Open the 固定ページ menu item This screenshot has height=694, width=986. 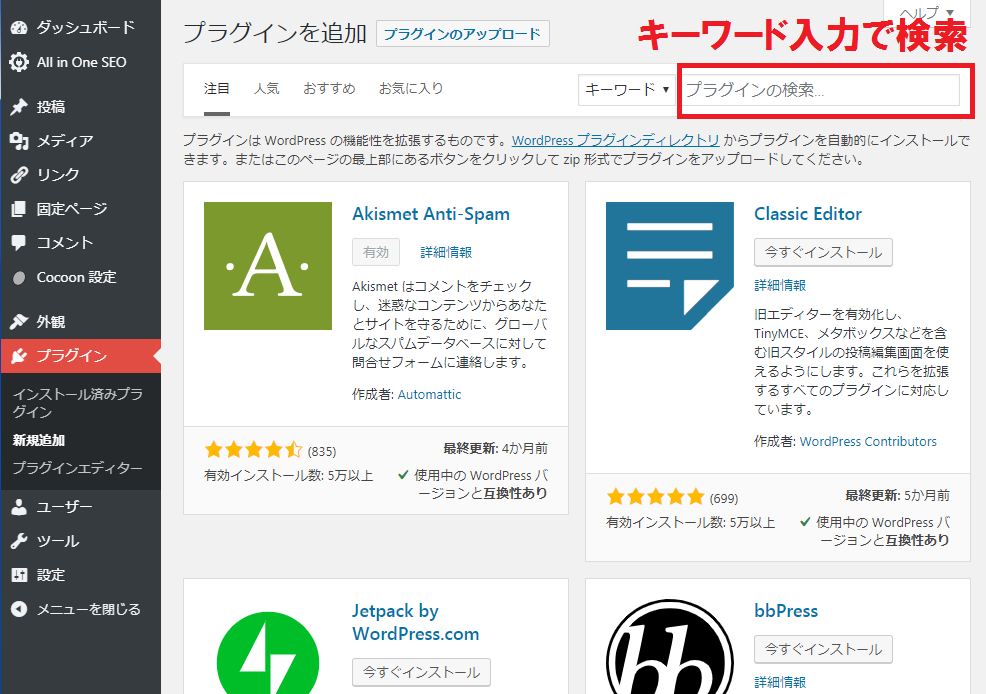(x=80, y=209)
